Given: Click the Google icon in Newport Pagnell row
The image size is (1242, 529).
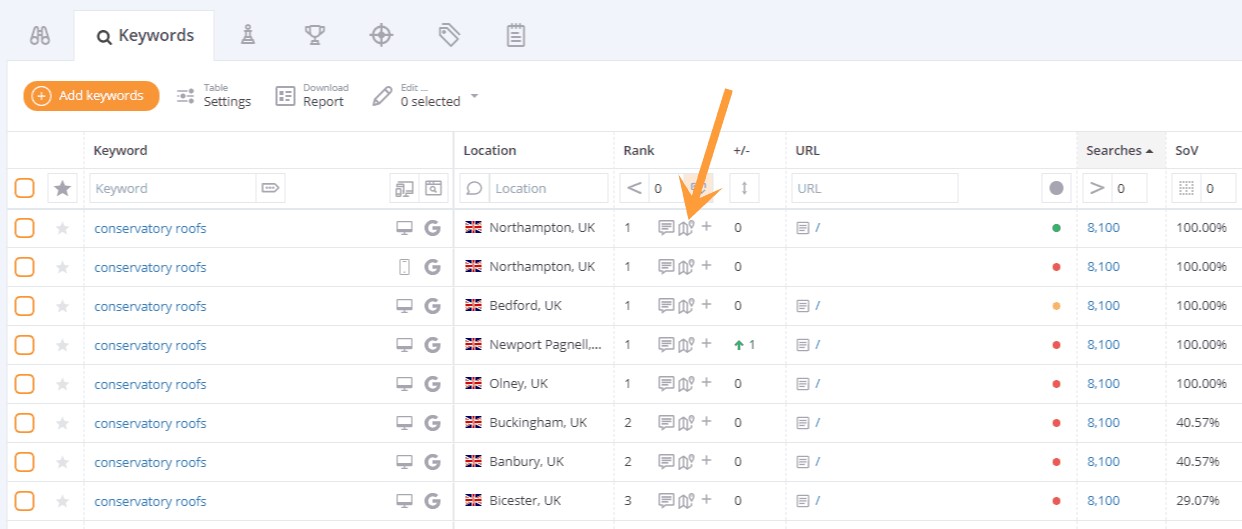Looking at the screenshot, I should 432,345.
